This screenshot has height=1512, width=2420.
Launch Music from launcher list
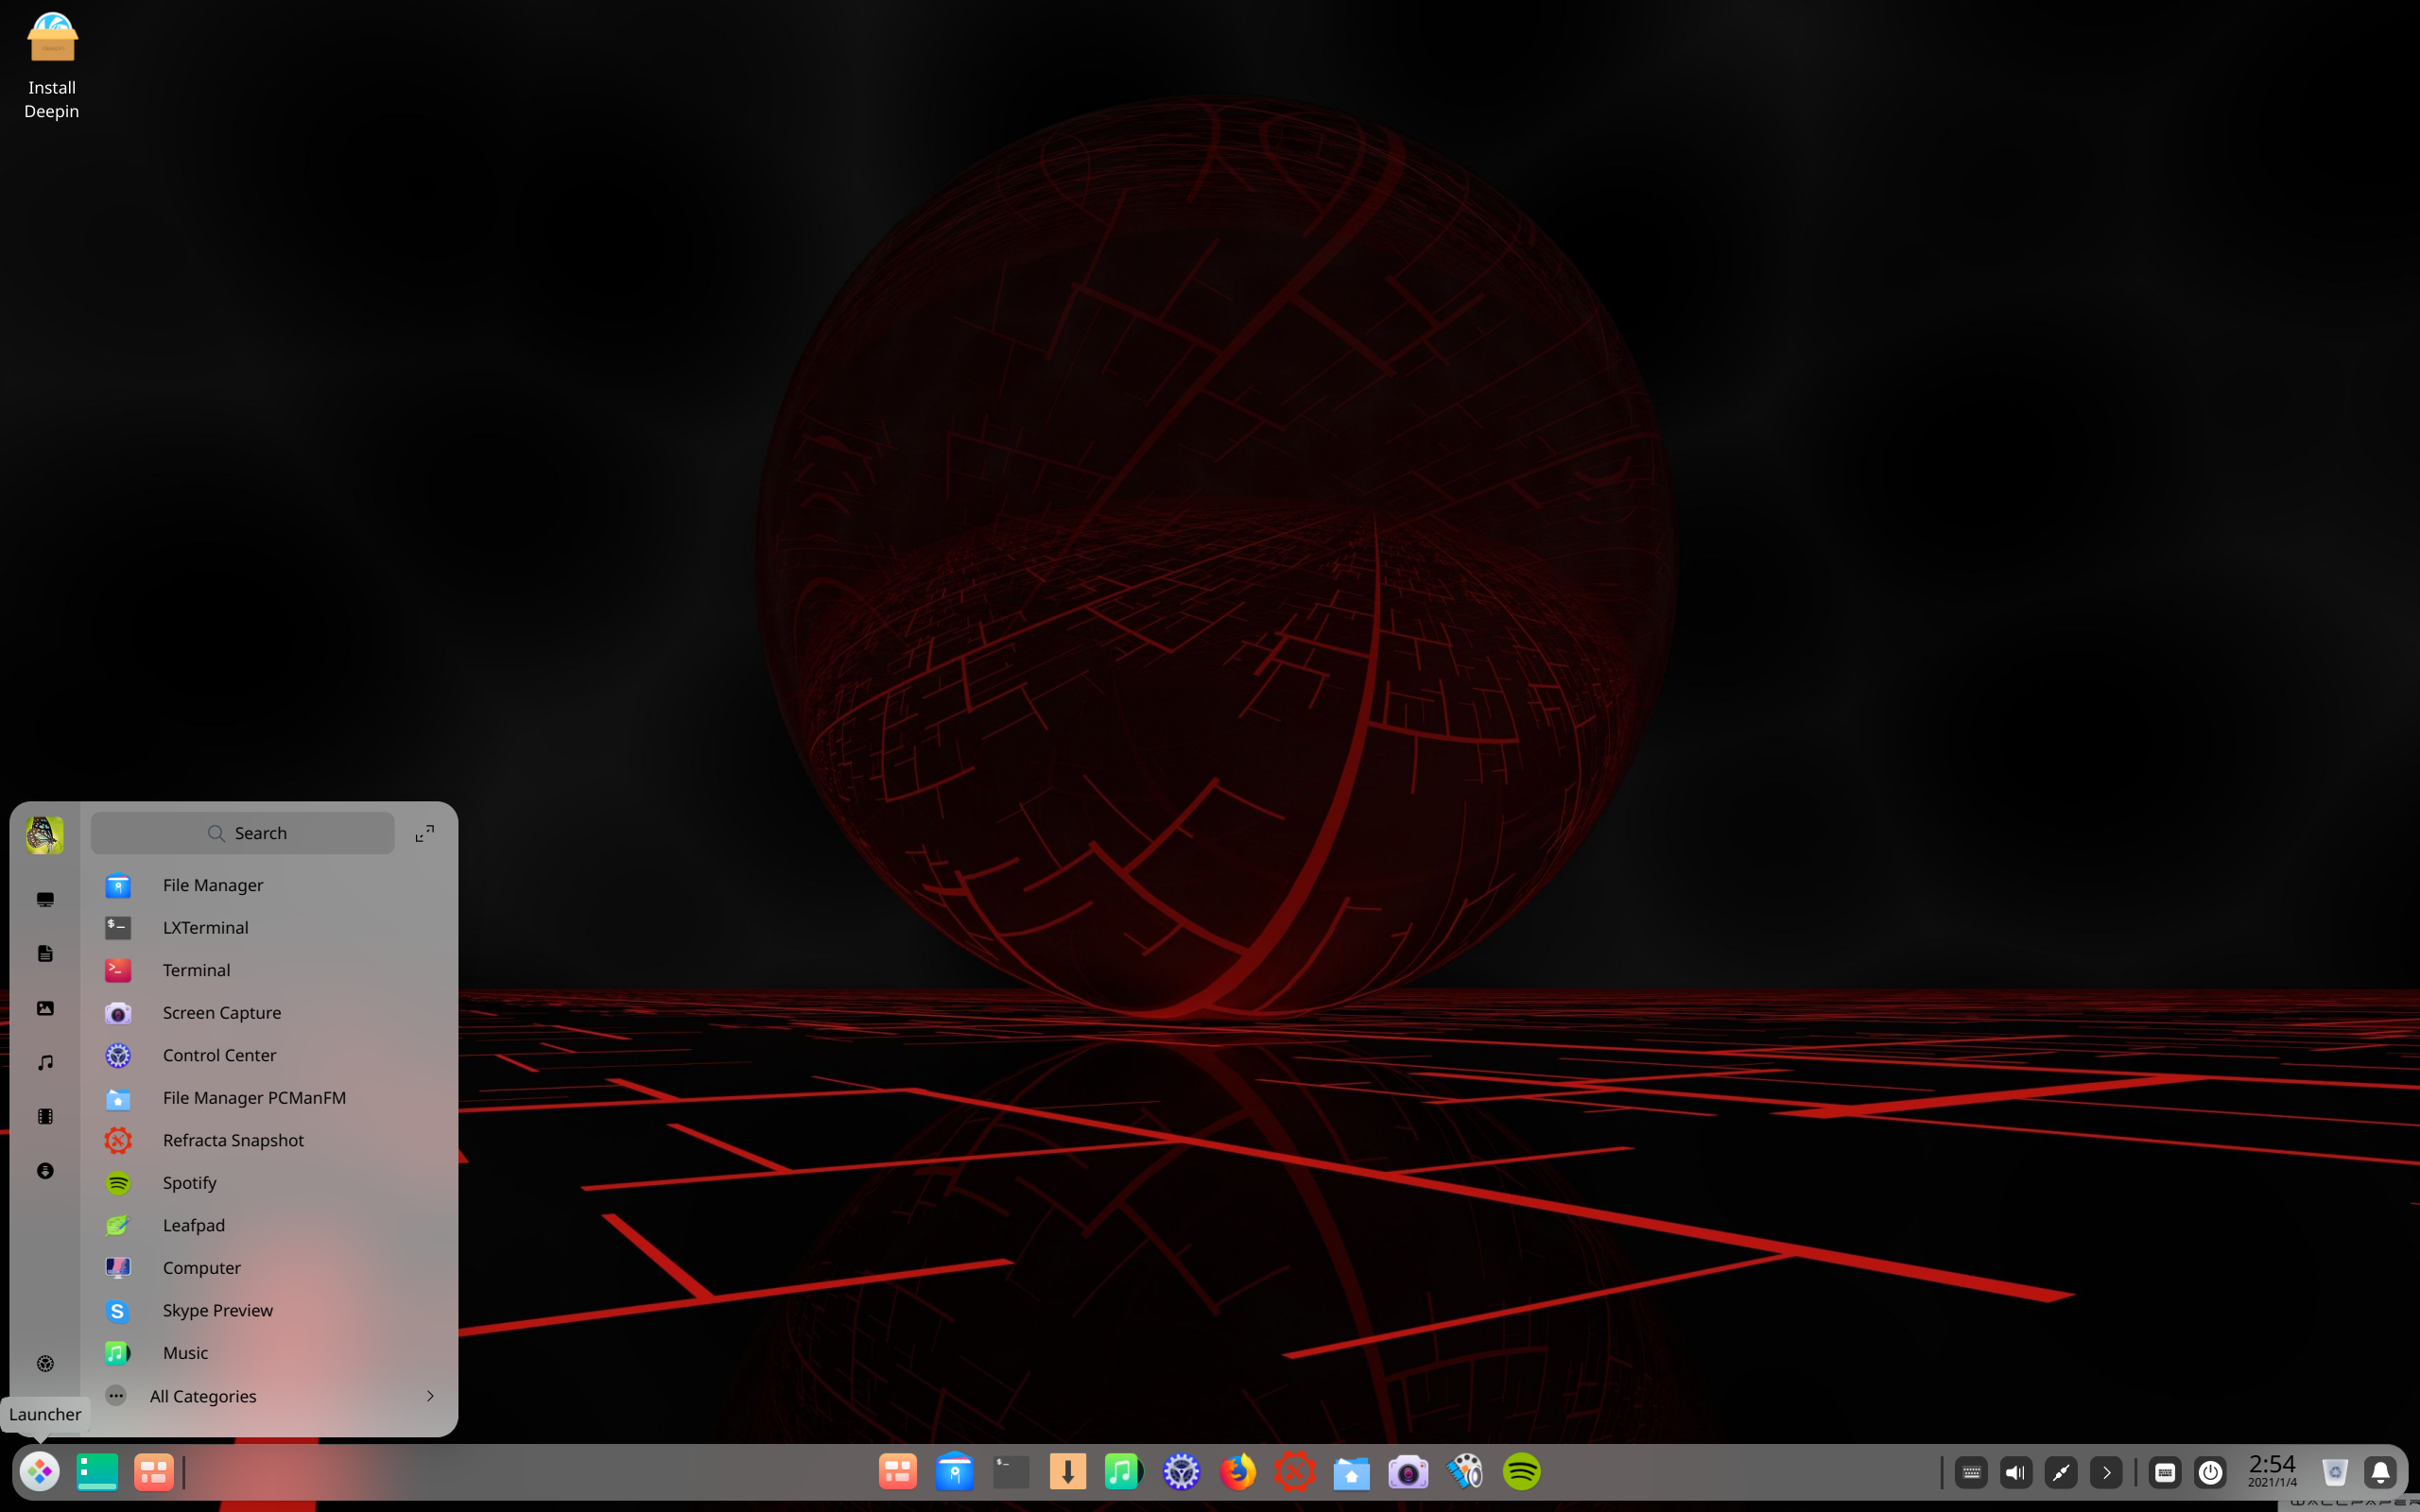coord(269,1353)
